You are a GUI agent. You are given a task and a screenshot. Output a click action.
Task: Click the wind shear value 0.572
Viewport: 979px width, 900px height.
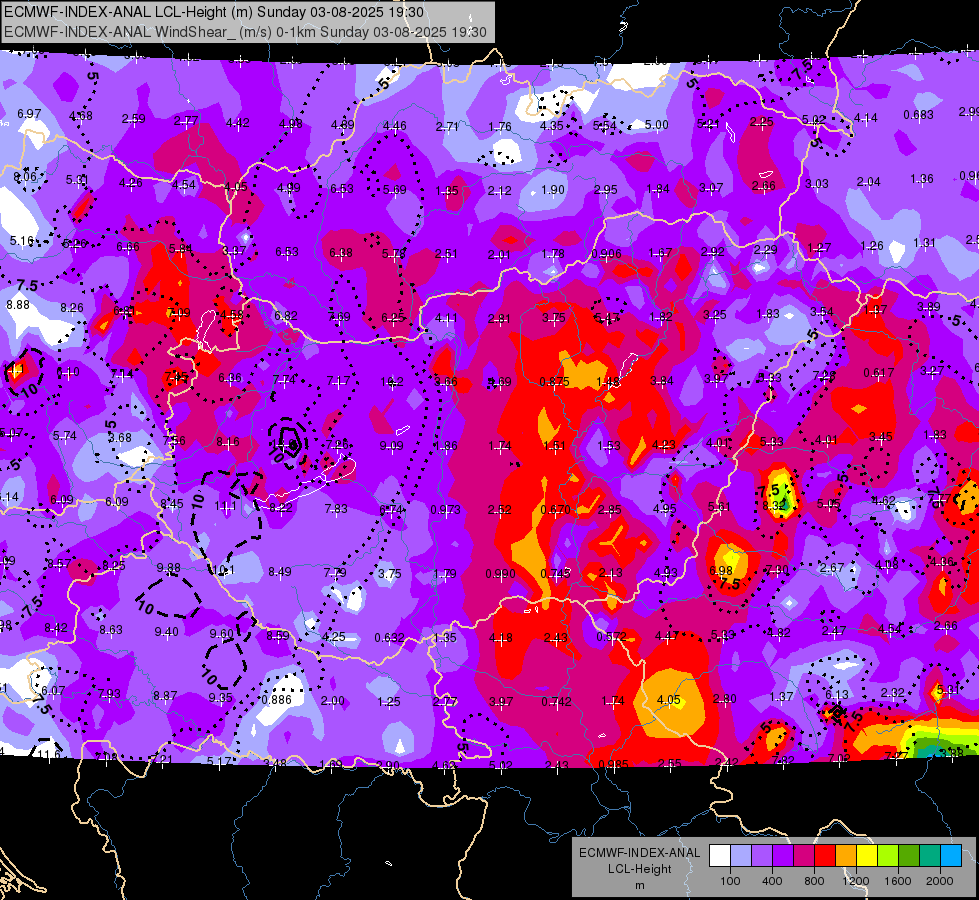pyautogui.click(x=611, y=637)
